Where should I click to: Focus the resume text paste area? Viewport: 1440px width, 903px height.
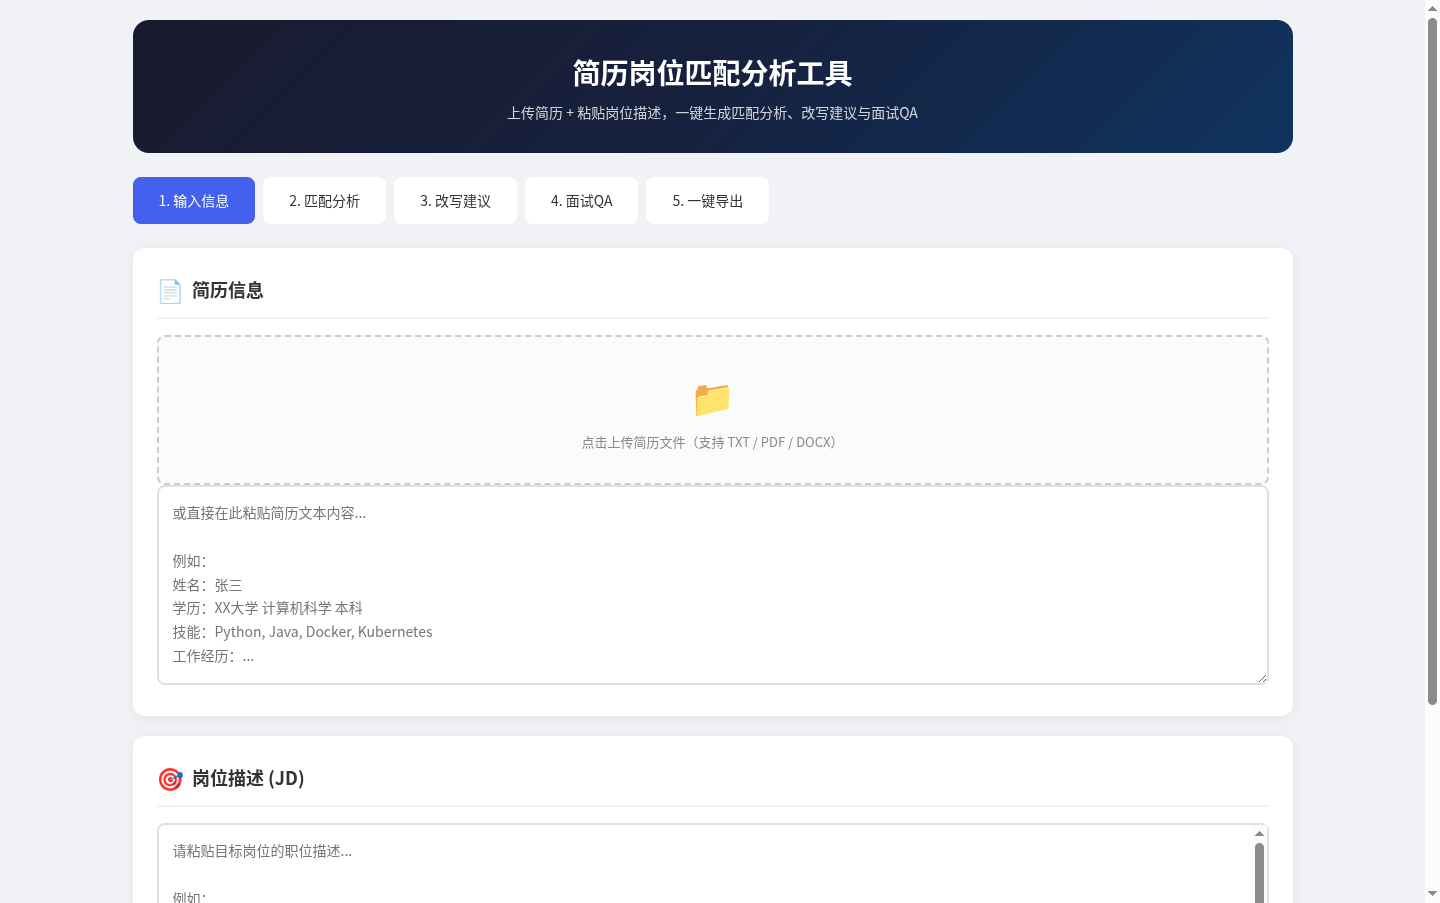pyautogui.click(x=712, y=585)
